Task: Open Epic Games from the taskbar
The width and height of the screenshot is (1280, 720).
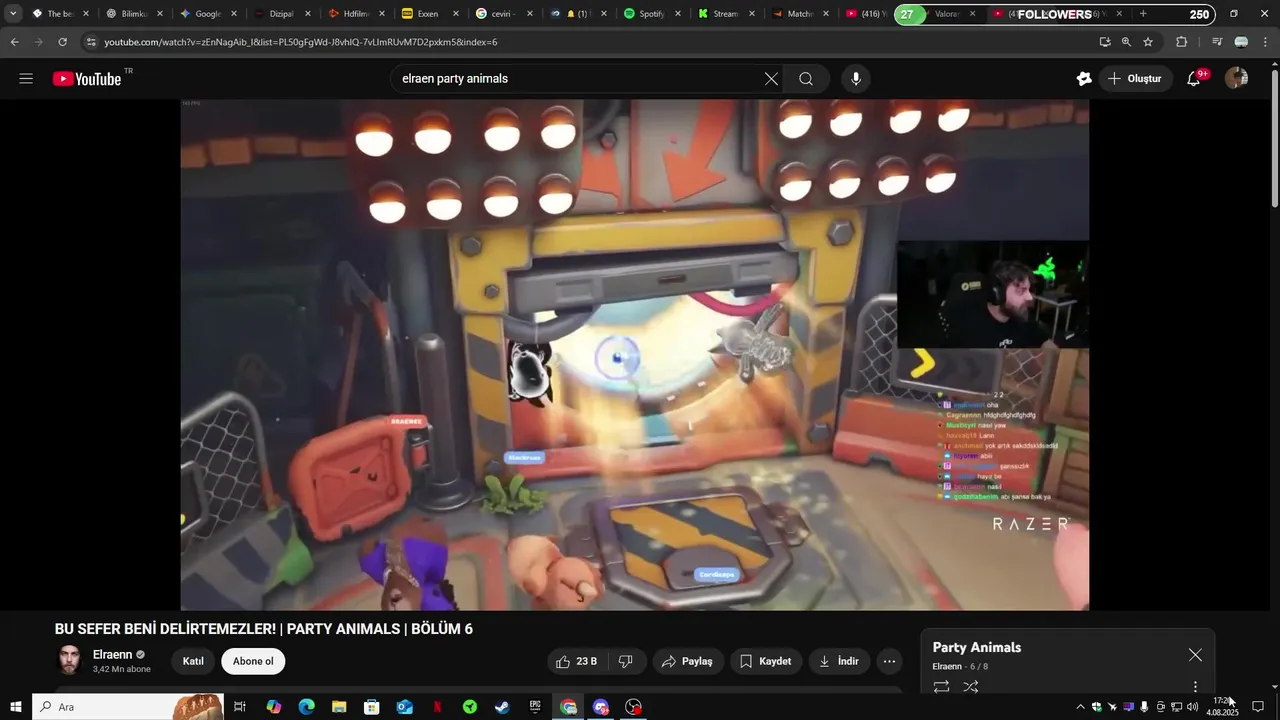Action: coord(535,707)
